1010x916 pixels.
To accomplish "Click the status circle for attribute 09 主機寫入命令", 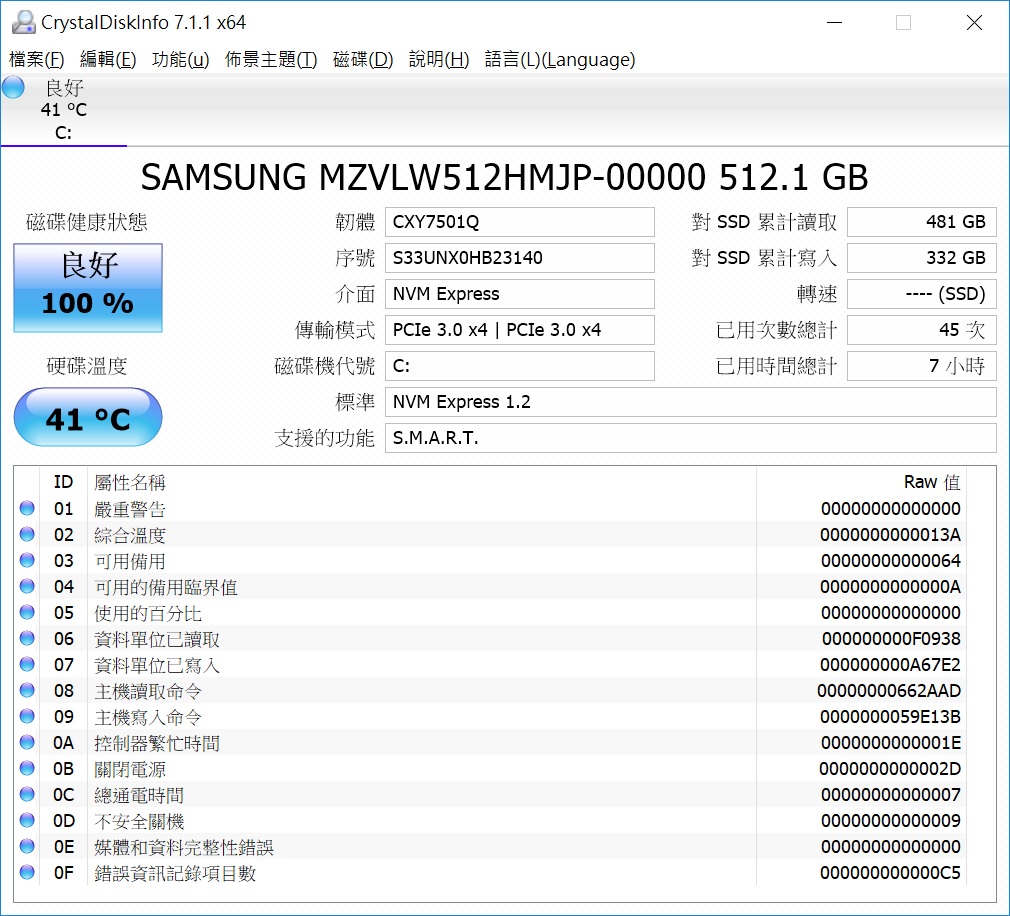I will [27, 716].
